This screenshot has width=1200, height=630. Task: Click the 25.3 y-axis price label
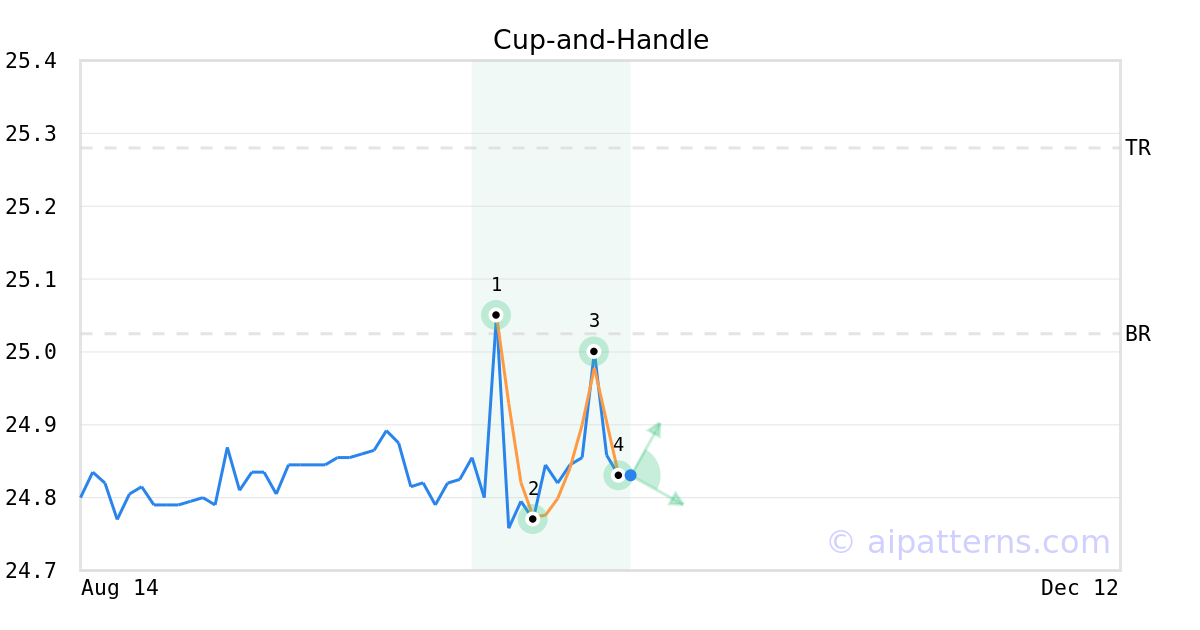click(x=30, y=134)
